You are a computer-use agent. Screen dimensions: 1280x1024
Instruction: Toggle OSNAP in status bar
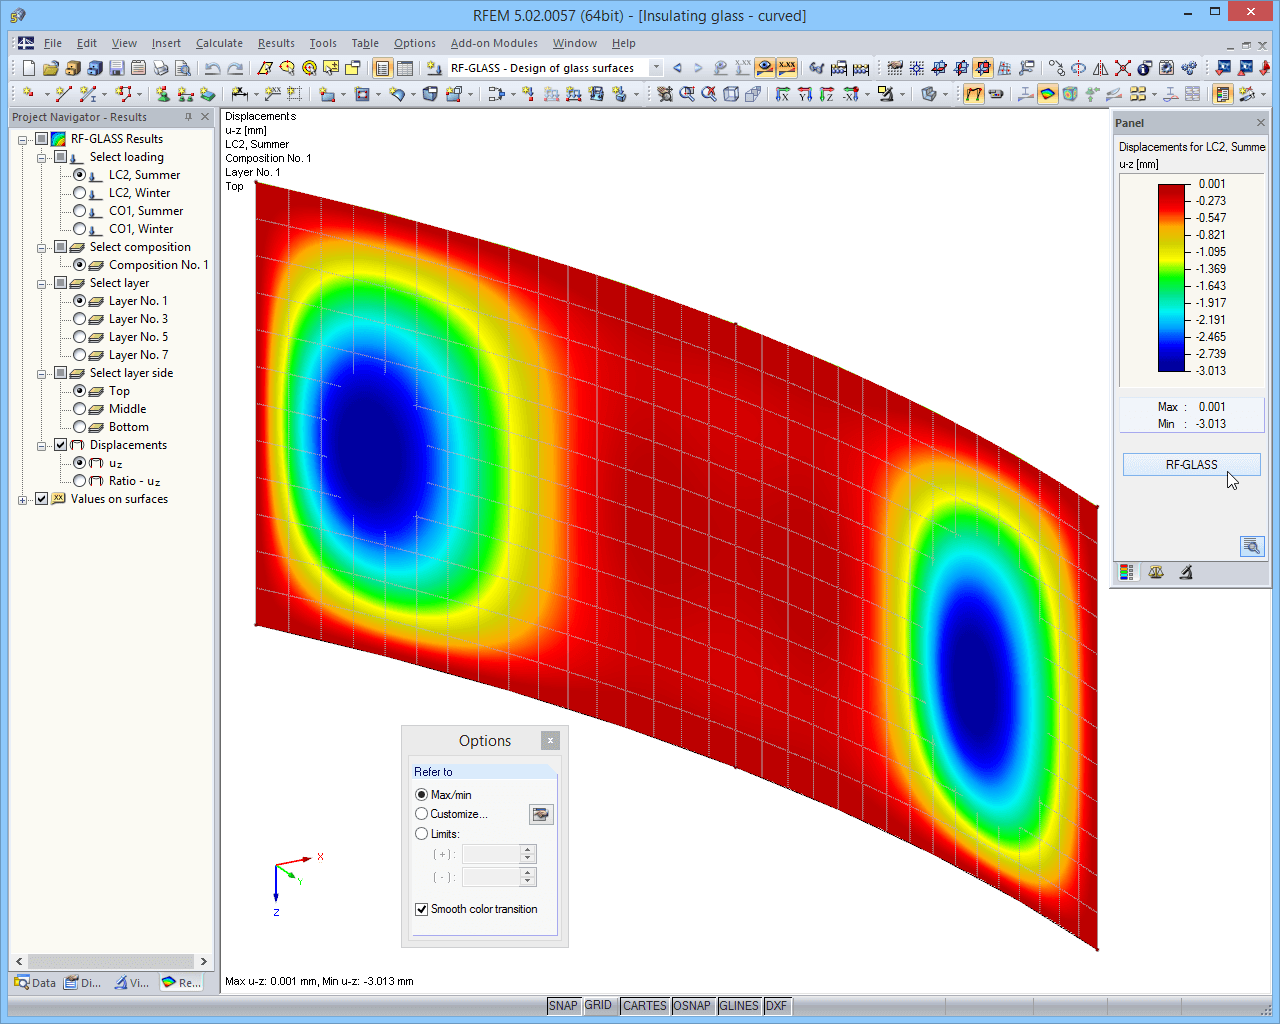(692, 1006)
